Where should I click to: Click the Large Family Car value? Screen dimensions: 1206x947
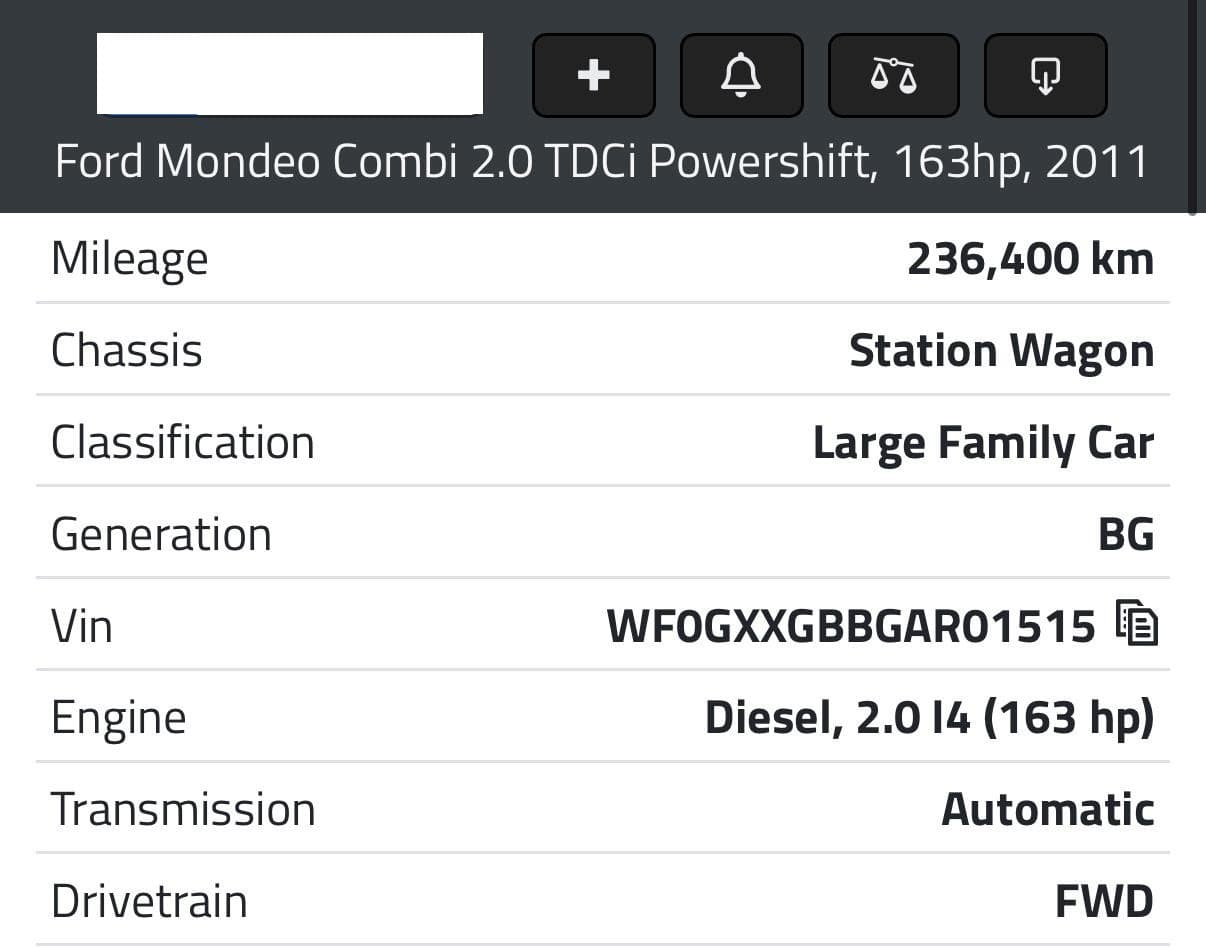983,443
